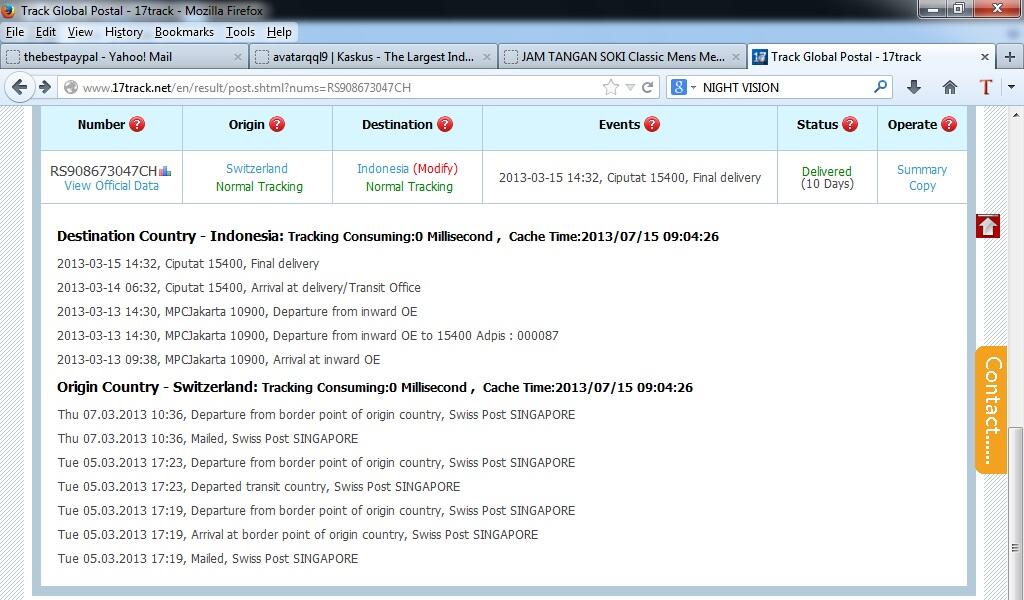Click the Switzerland origin link
The height and width of the screenshot is (600, 1024).
pyautogui.click(x=257, y=168)
